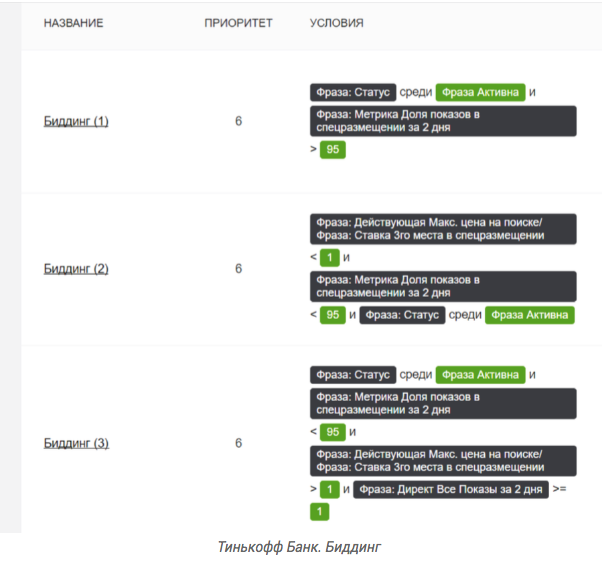Click Фраза: Статус tag in Биддинг (2)
The height and width of the screenshot is (563, 602).
click(x=402, y=315)
